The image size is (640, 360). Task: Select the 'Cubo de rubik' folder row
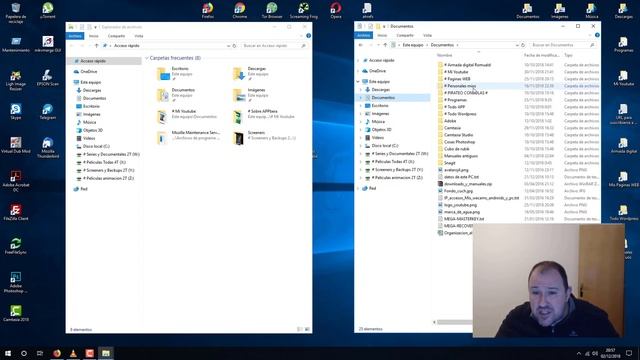[518, 149]
